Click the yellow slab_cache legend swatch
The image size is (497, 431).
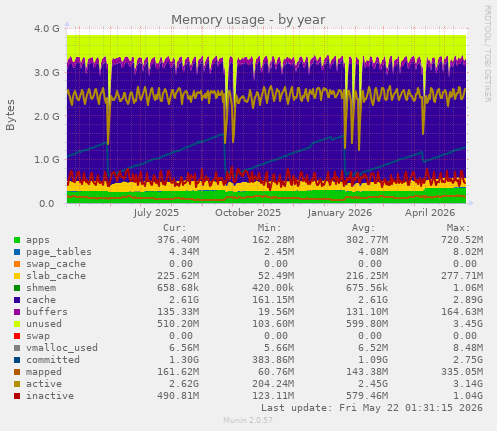tap(17, 276)
